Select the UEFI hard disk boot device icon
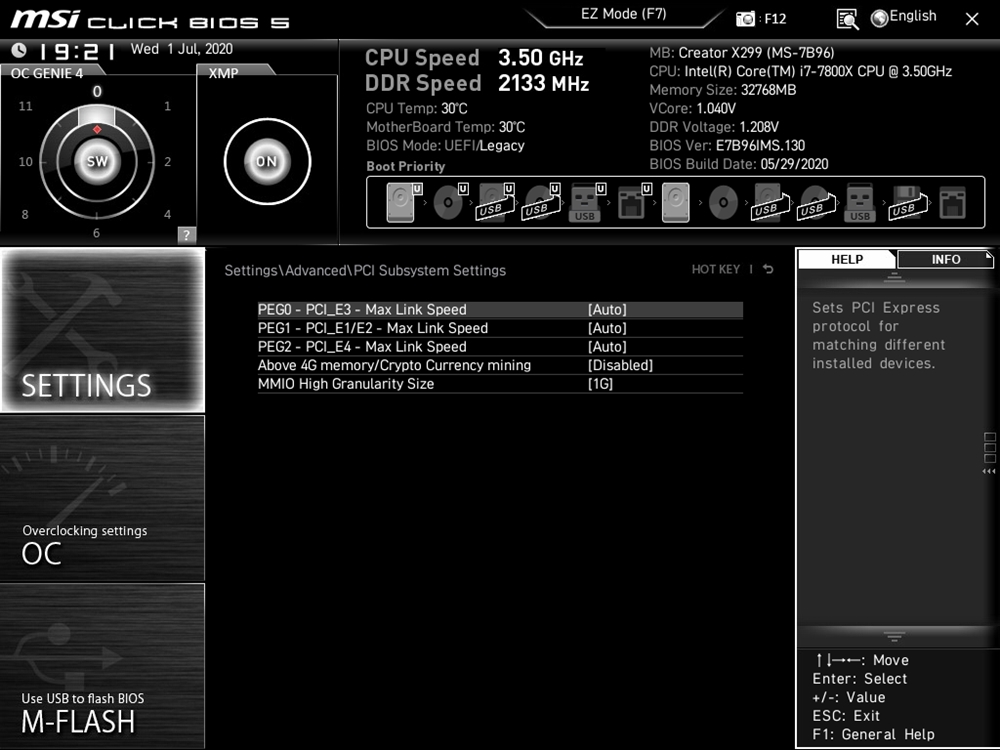This screenshot has height=750, width=1000. coord(404,202)
